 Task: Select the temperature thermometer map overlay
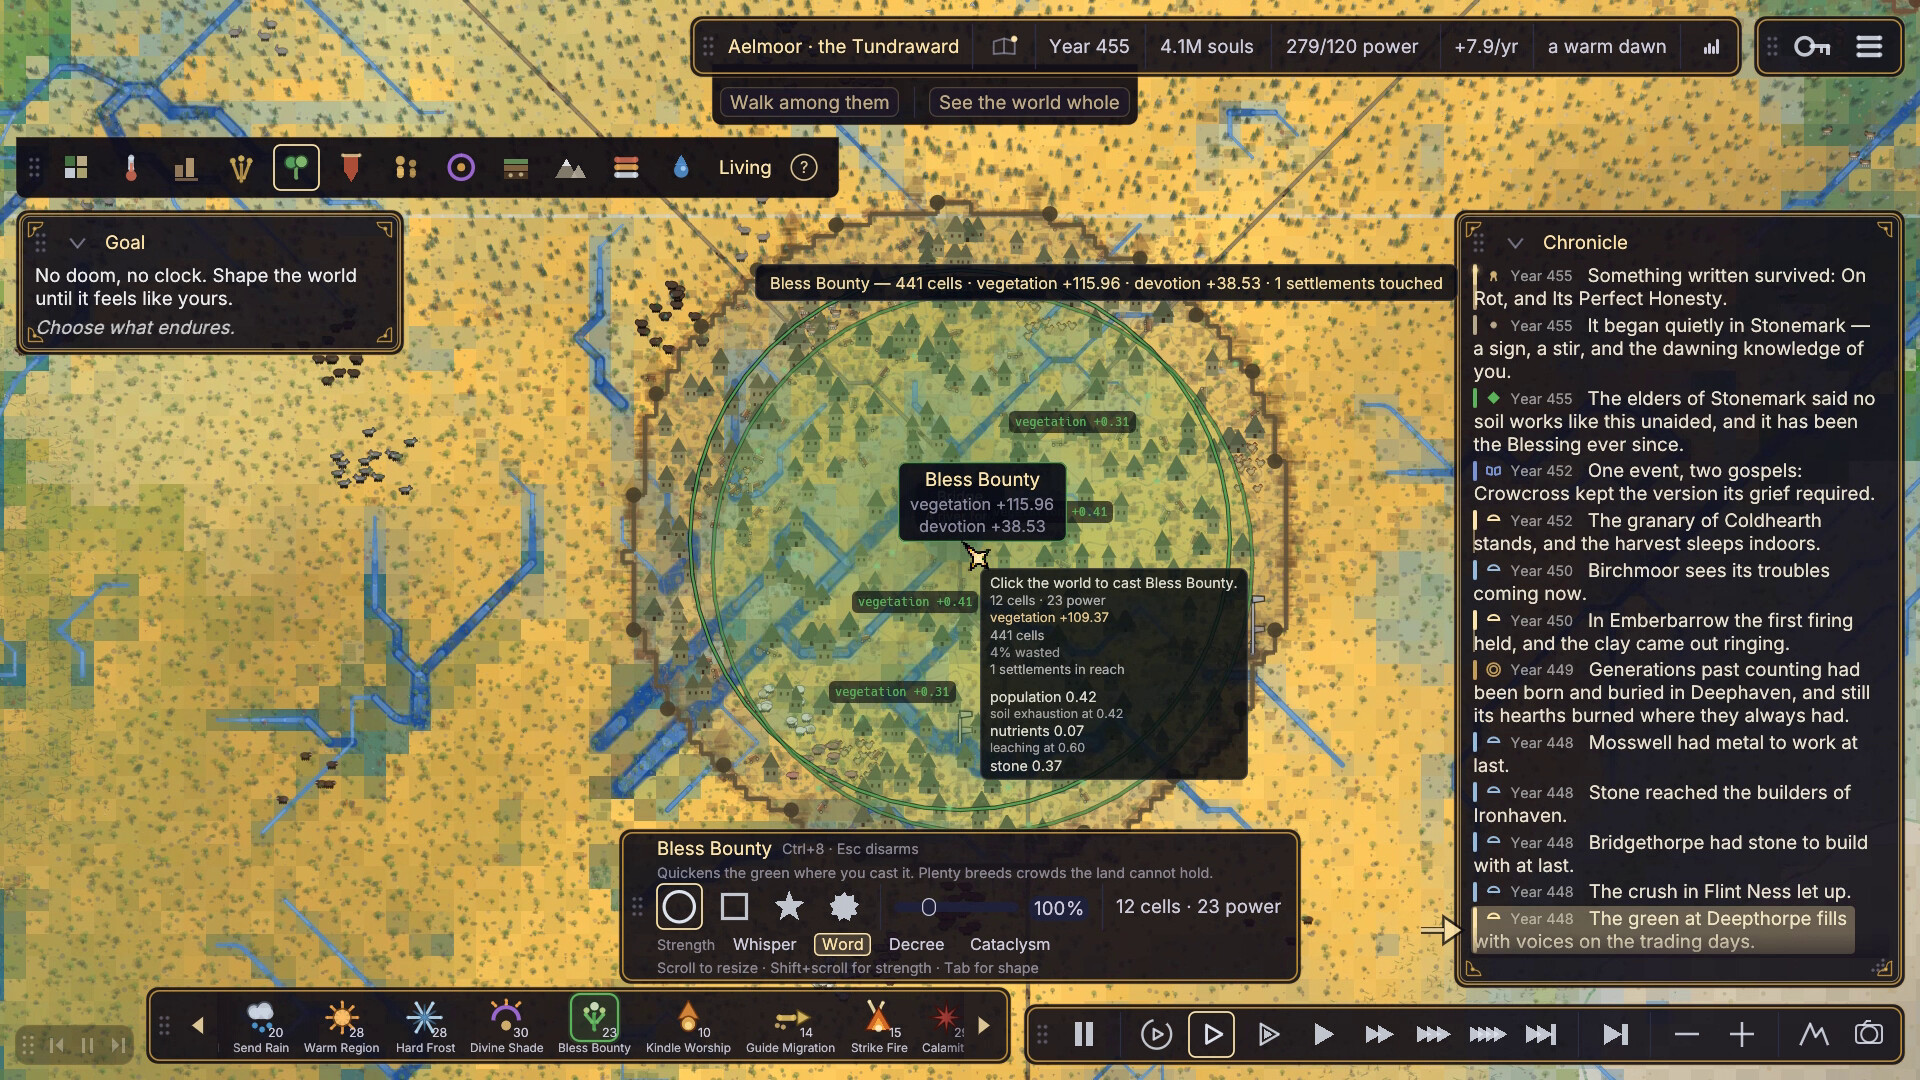tap(131, 168)
